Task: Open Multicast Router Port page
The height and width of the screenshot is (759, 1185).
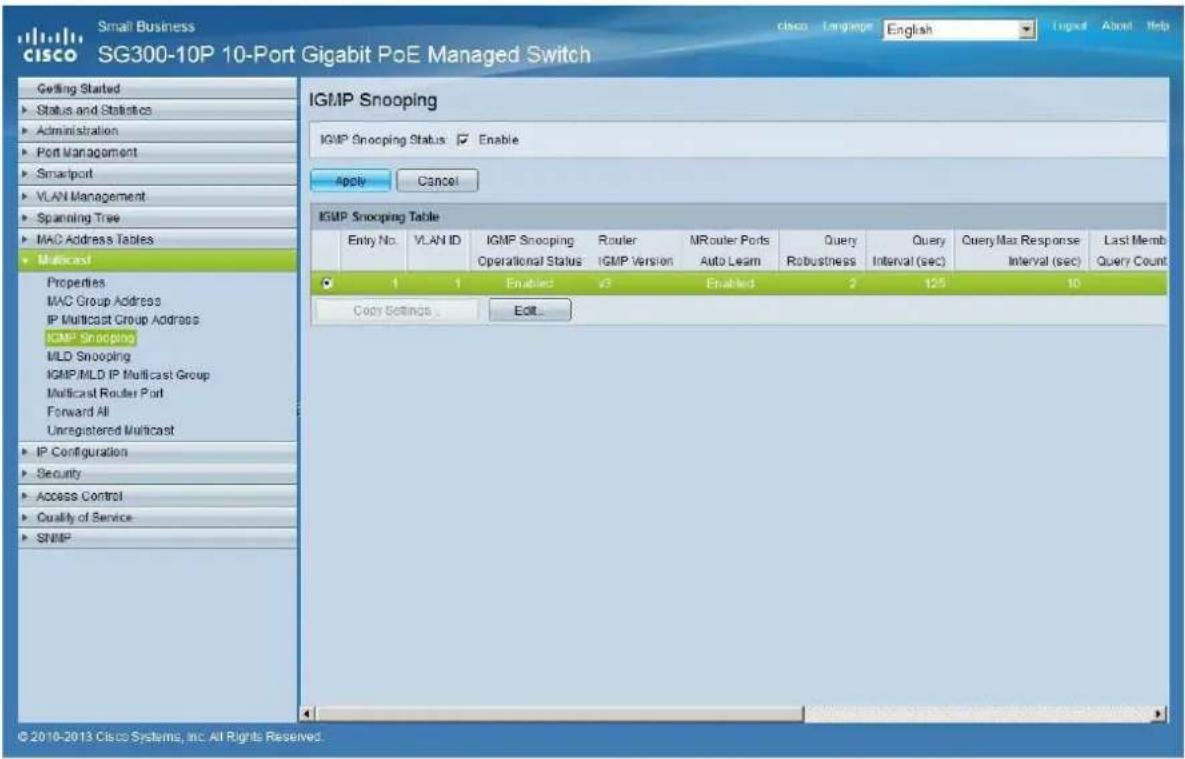Action: (104, 393)
